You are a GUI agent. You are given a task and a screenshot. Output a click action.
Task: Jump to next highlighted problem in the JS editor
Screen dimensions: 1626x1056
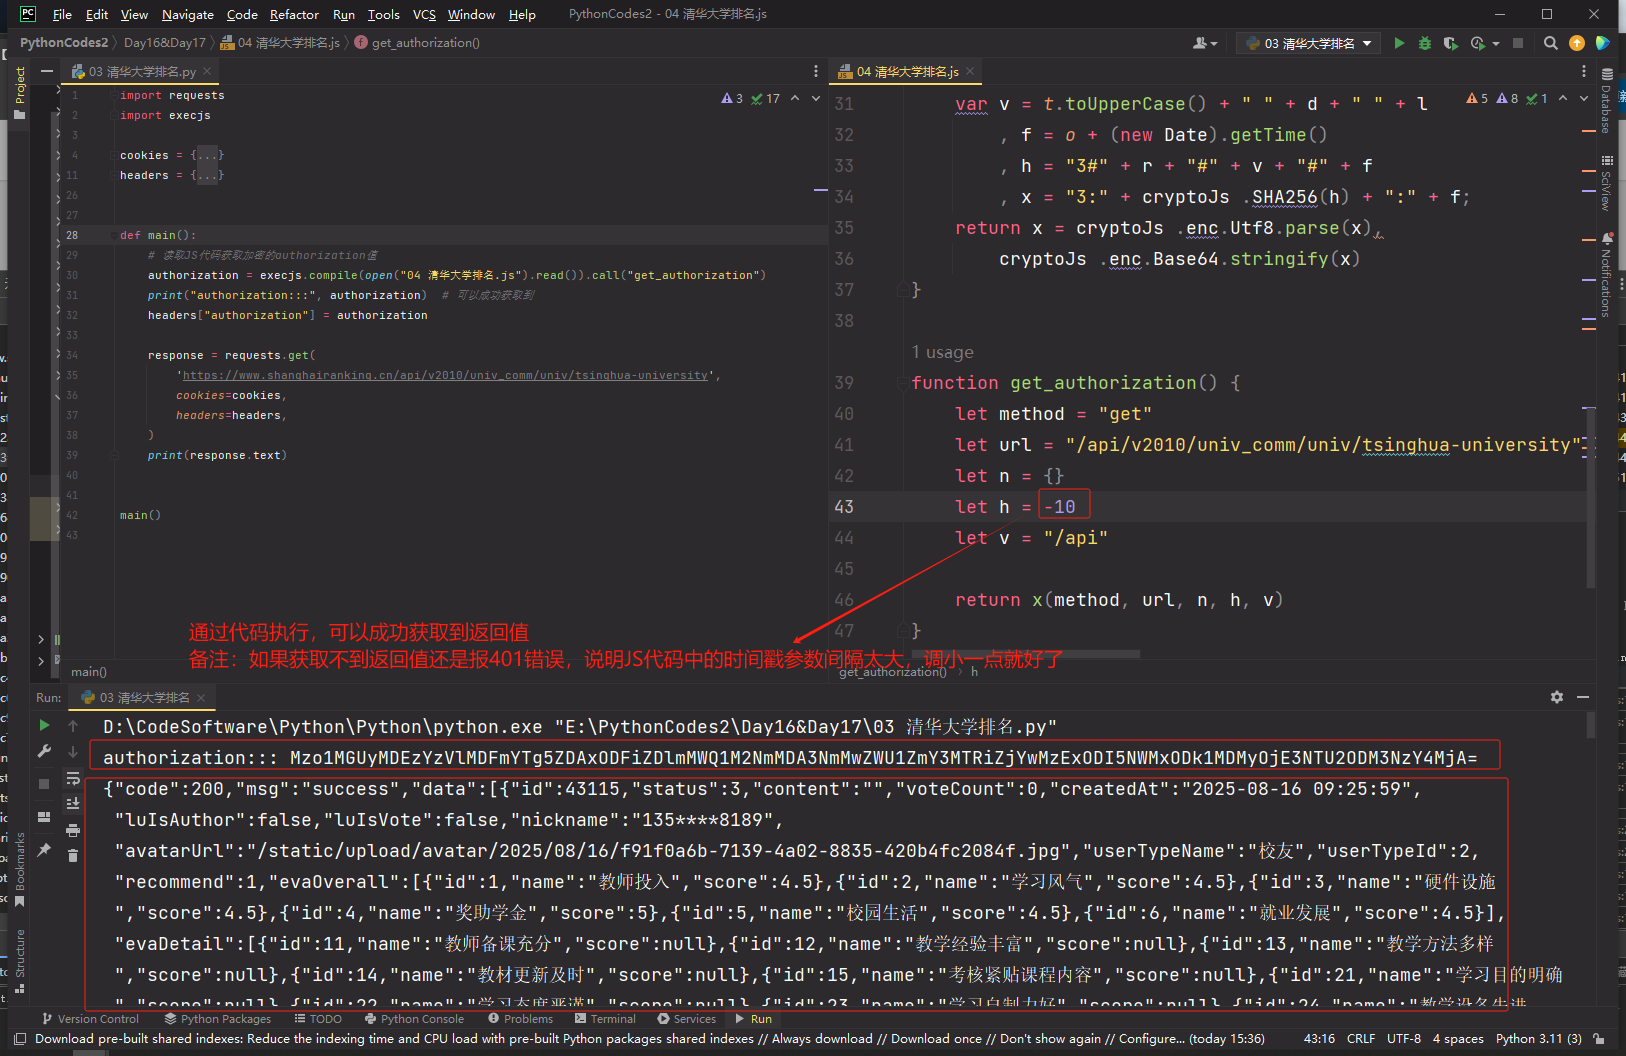pyautogui.click(x=1584, y=98)
